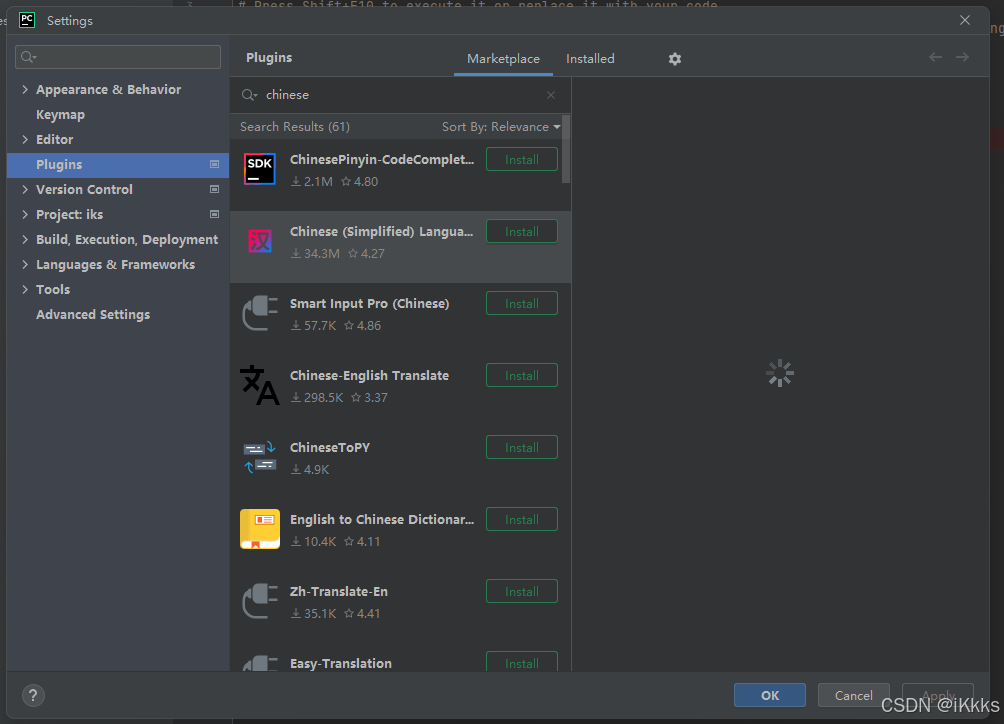Select the Easy-Translation plugin name

coord(341,664)
